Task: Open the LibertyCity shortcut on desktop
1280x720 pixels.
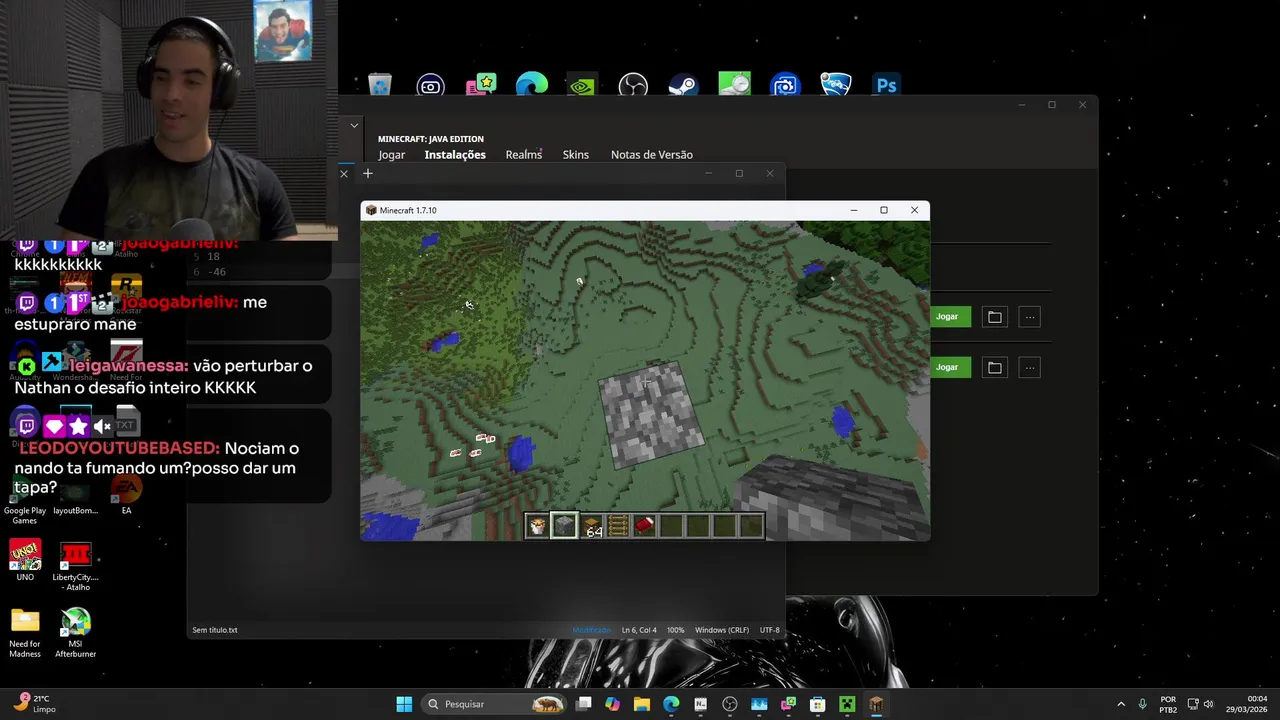Action: pyautogui.click(x=76, y=567)
